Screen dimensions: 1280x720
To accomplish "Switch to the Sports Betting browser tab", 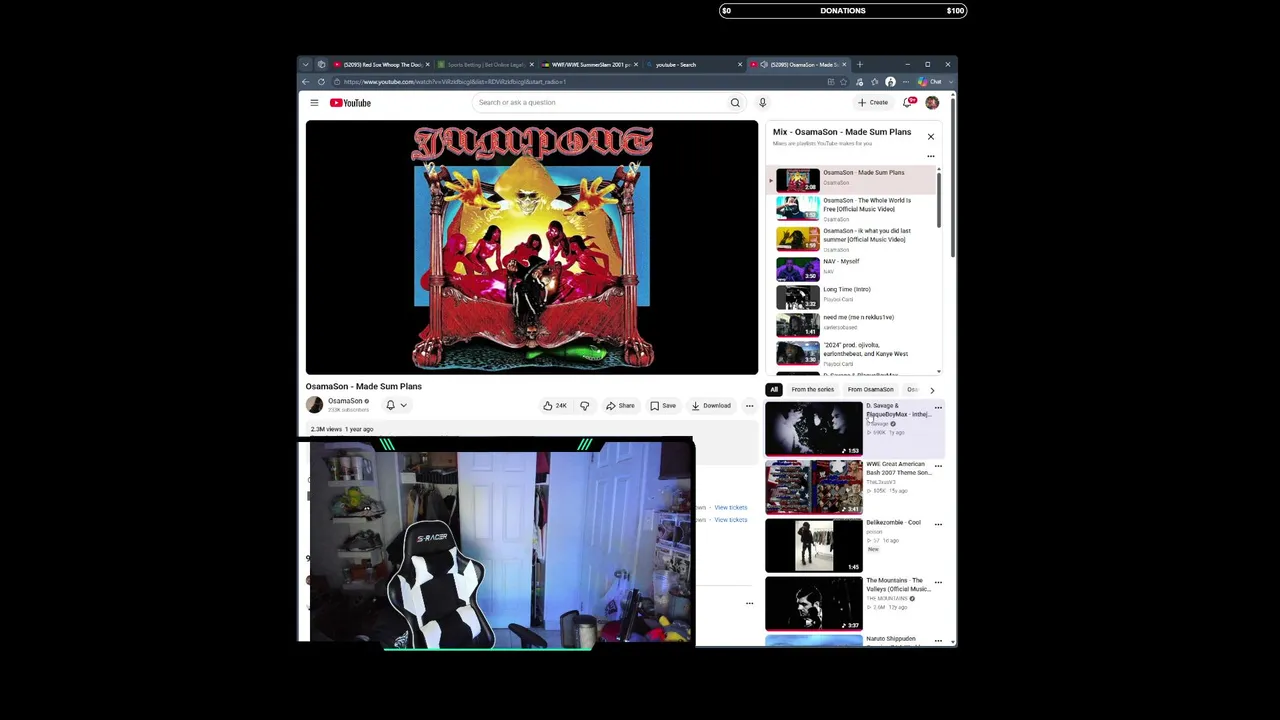I will 485,64.
